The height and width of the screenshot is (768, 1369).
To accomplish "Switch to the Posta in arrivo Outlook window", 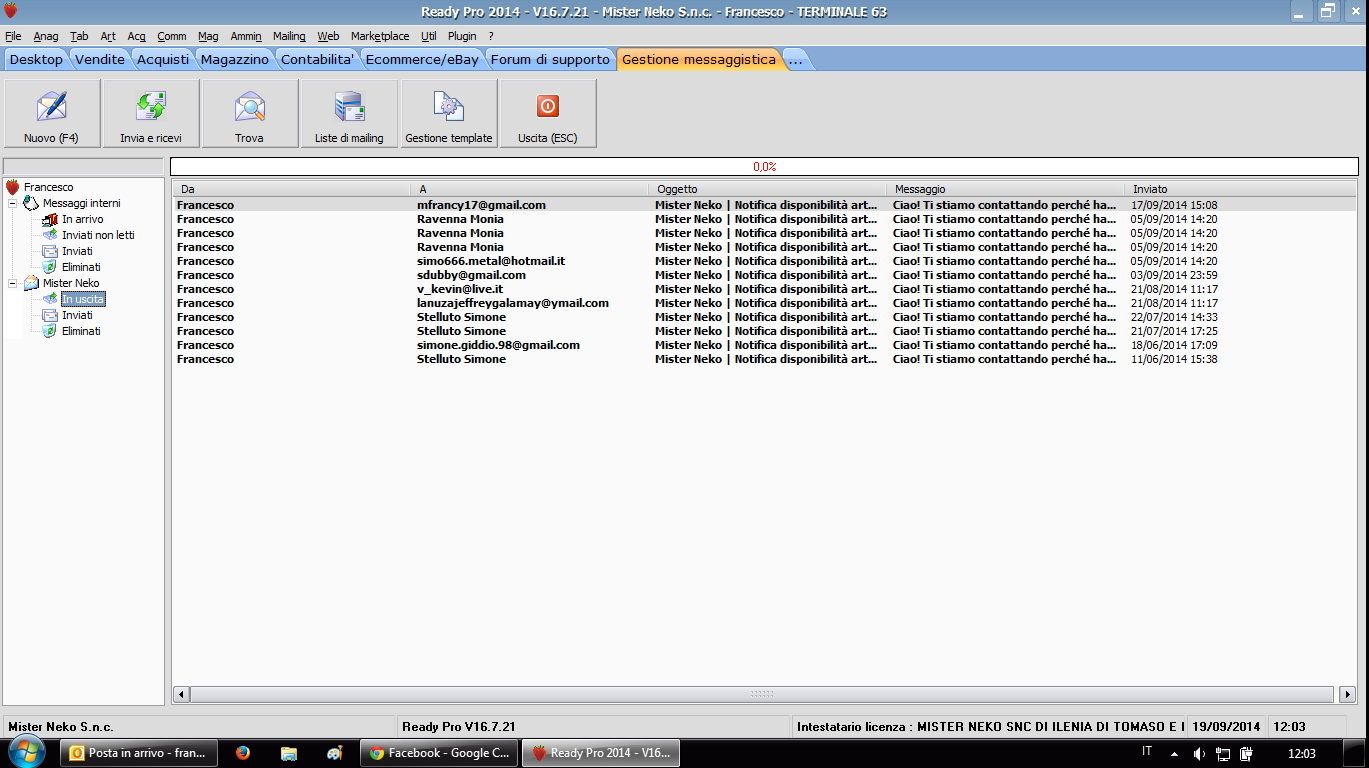I will tap(139, 753).
